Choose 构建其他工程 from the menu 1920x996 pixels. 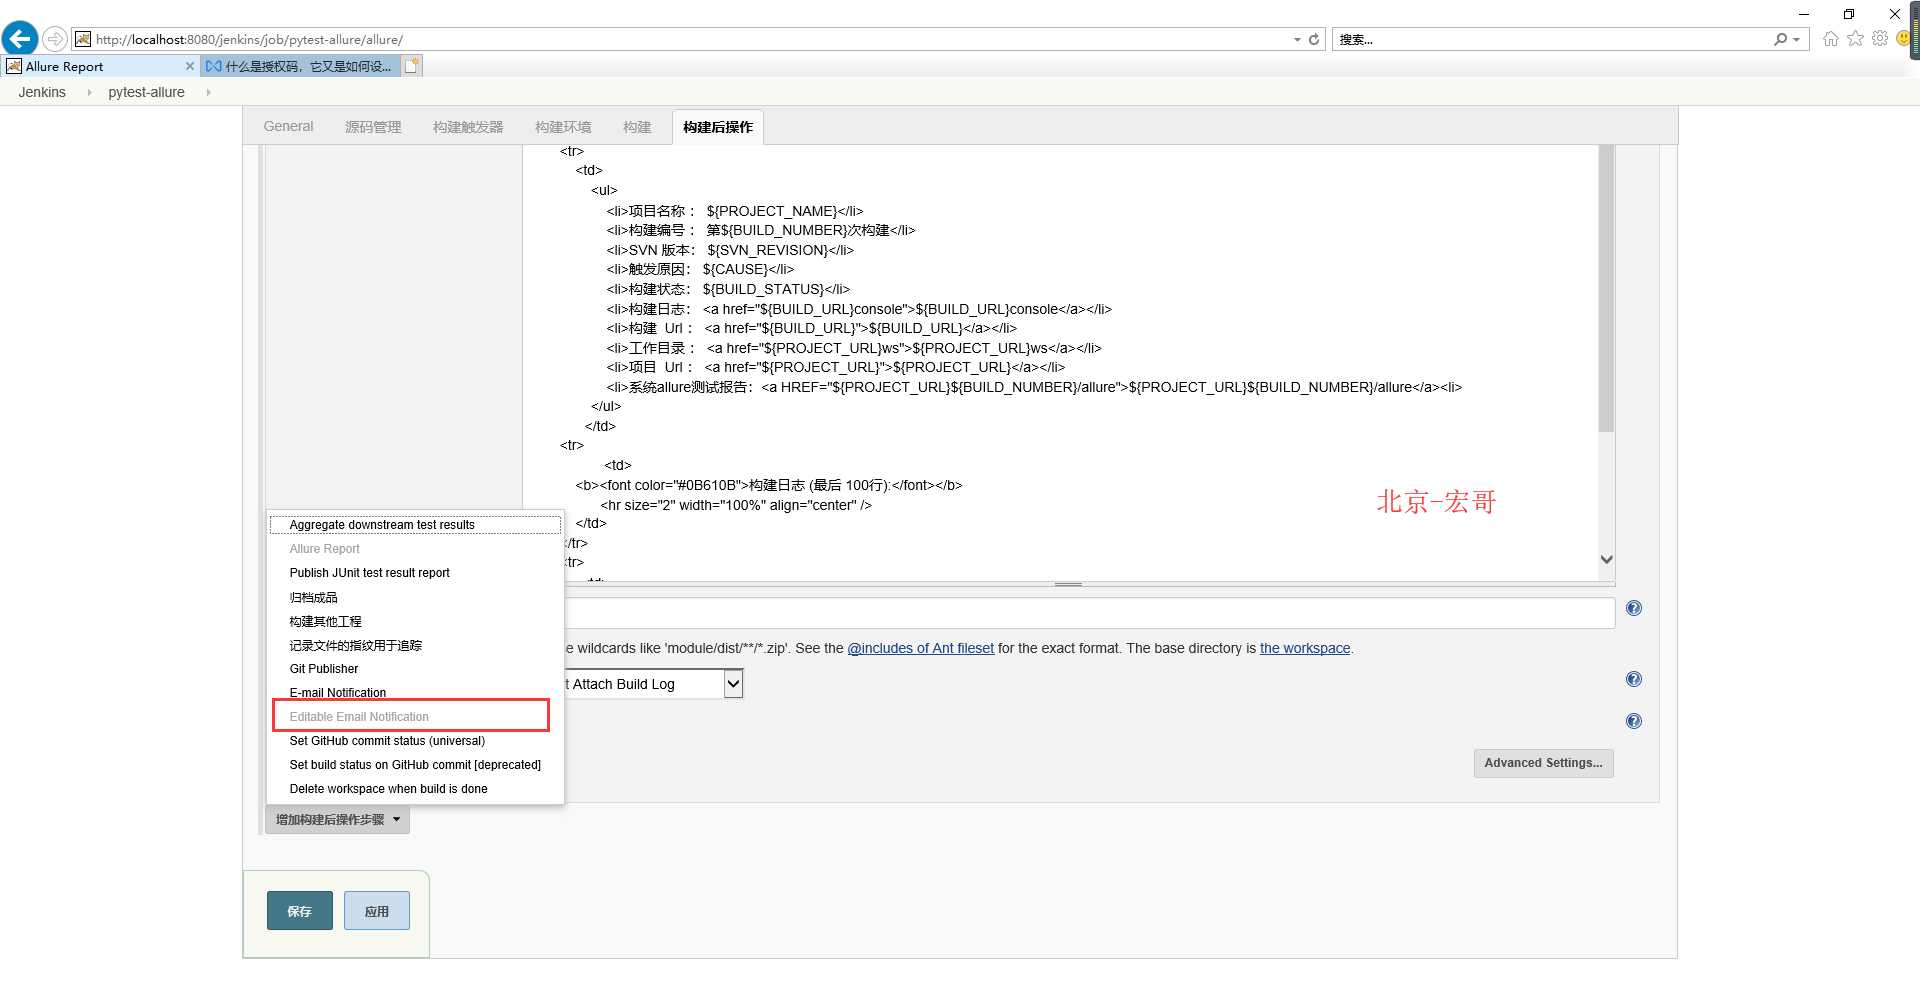[x=415, y=621]
